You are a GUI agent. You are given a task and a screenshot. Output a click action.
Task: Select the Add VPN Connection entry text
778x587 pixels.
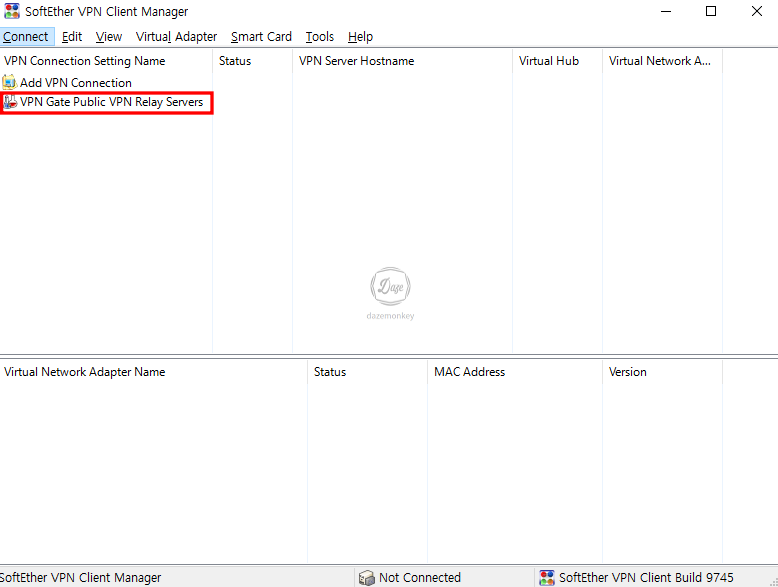(x=75, y=82)
